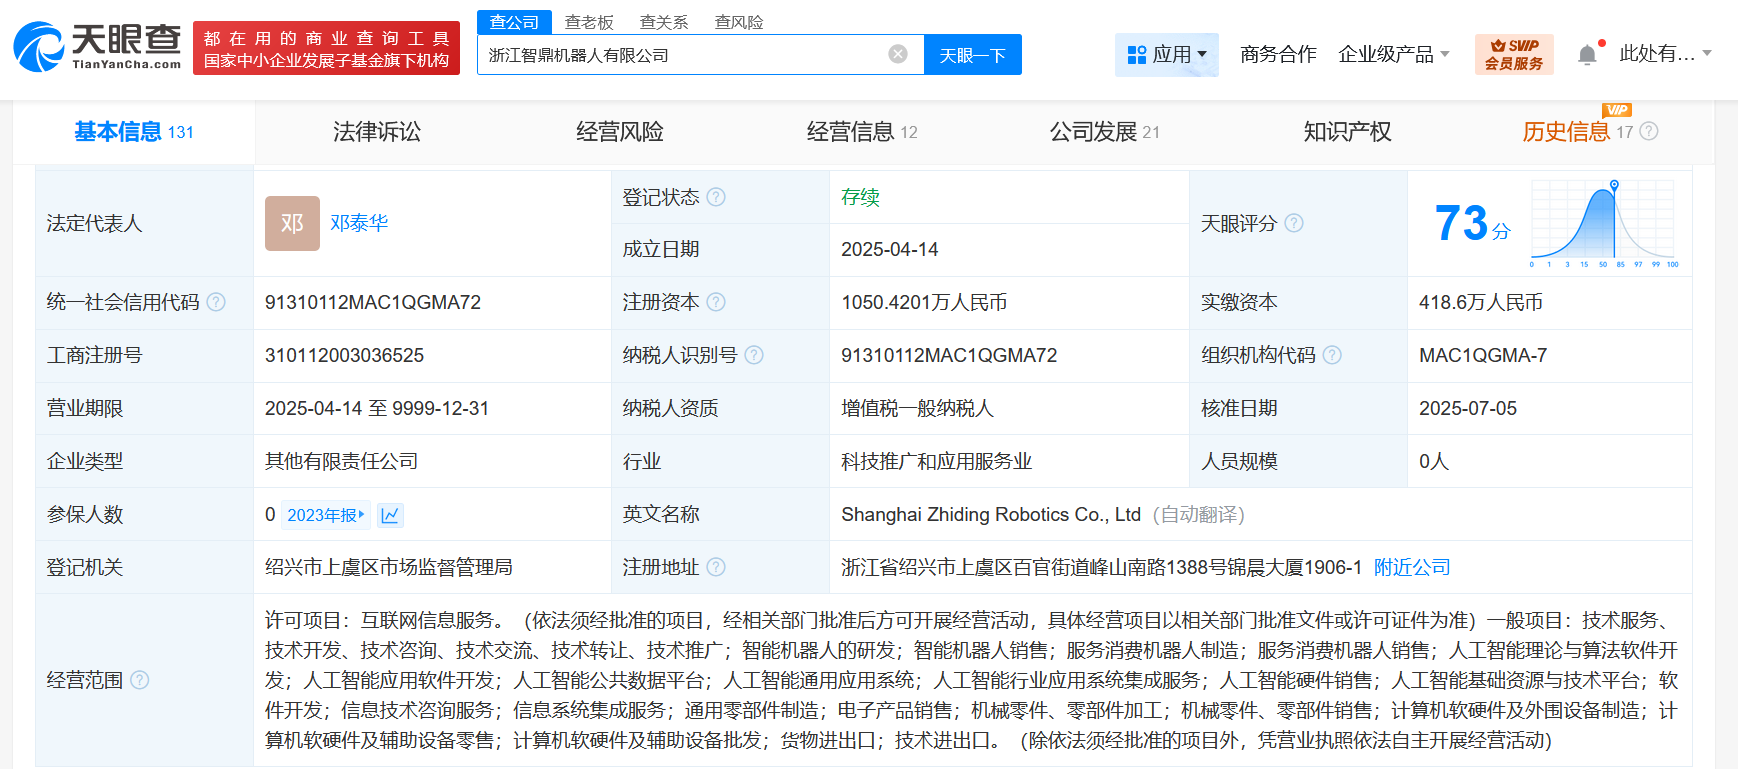Image resolution: width=1738 pixels, height=769 pixels.
Task: Select approval date 2025-07-05
Action: [1468, 408]
